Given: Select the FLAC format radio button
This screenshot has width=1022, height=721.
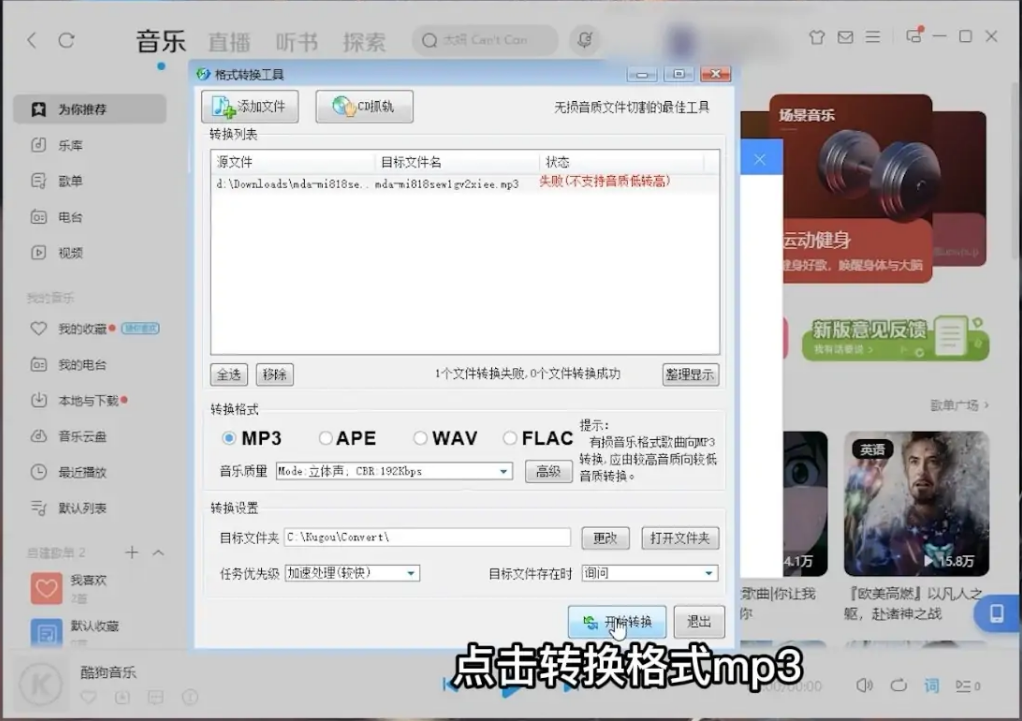Looking at the screenshot, I should [510, 438].
